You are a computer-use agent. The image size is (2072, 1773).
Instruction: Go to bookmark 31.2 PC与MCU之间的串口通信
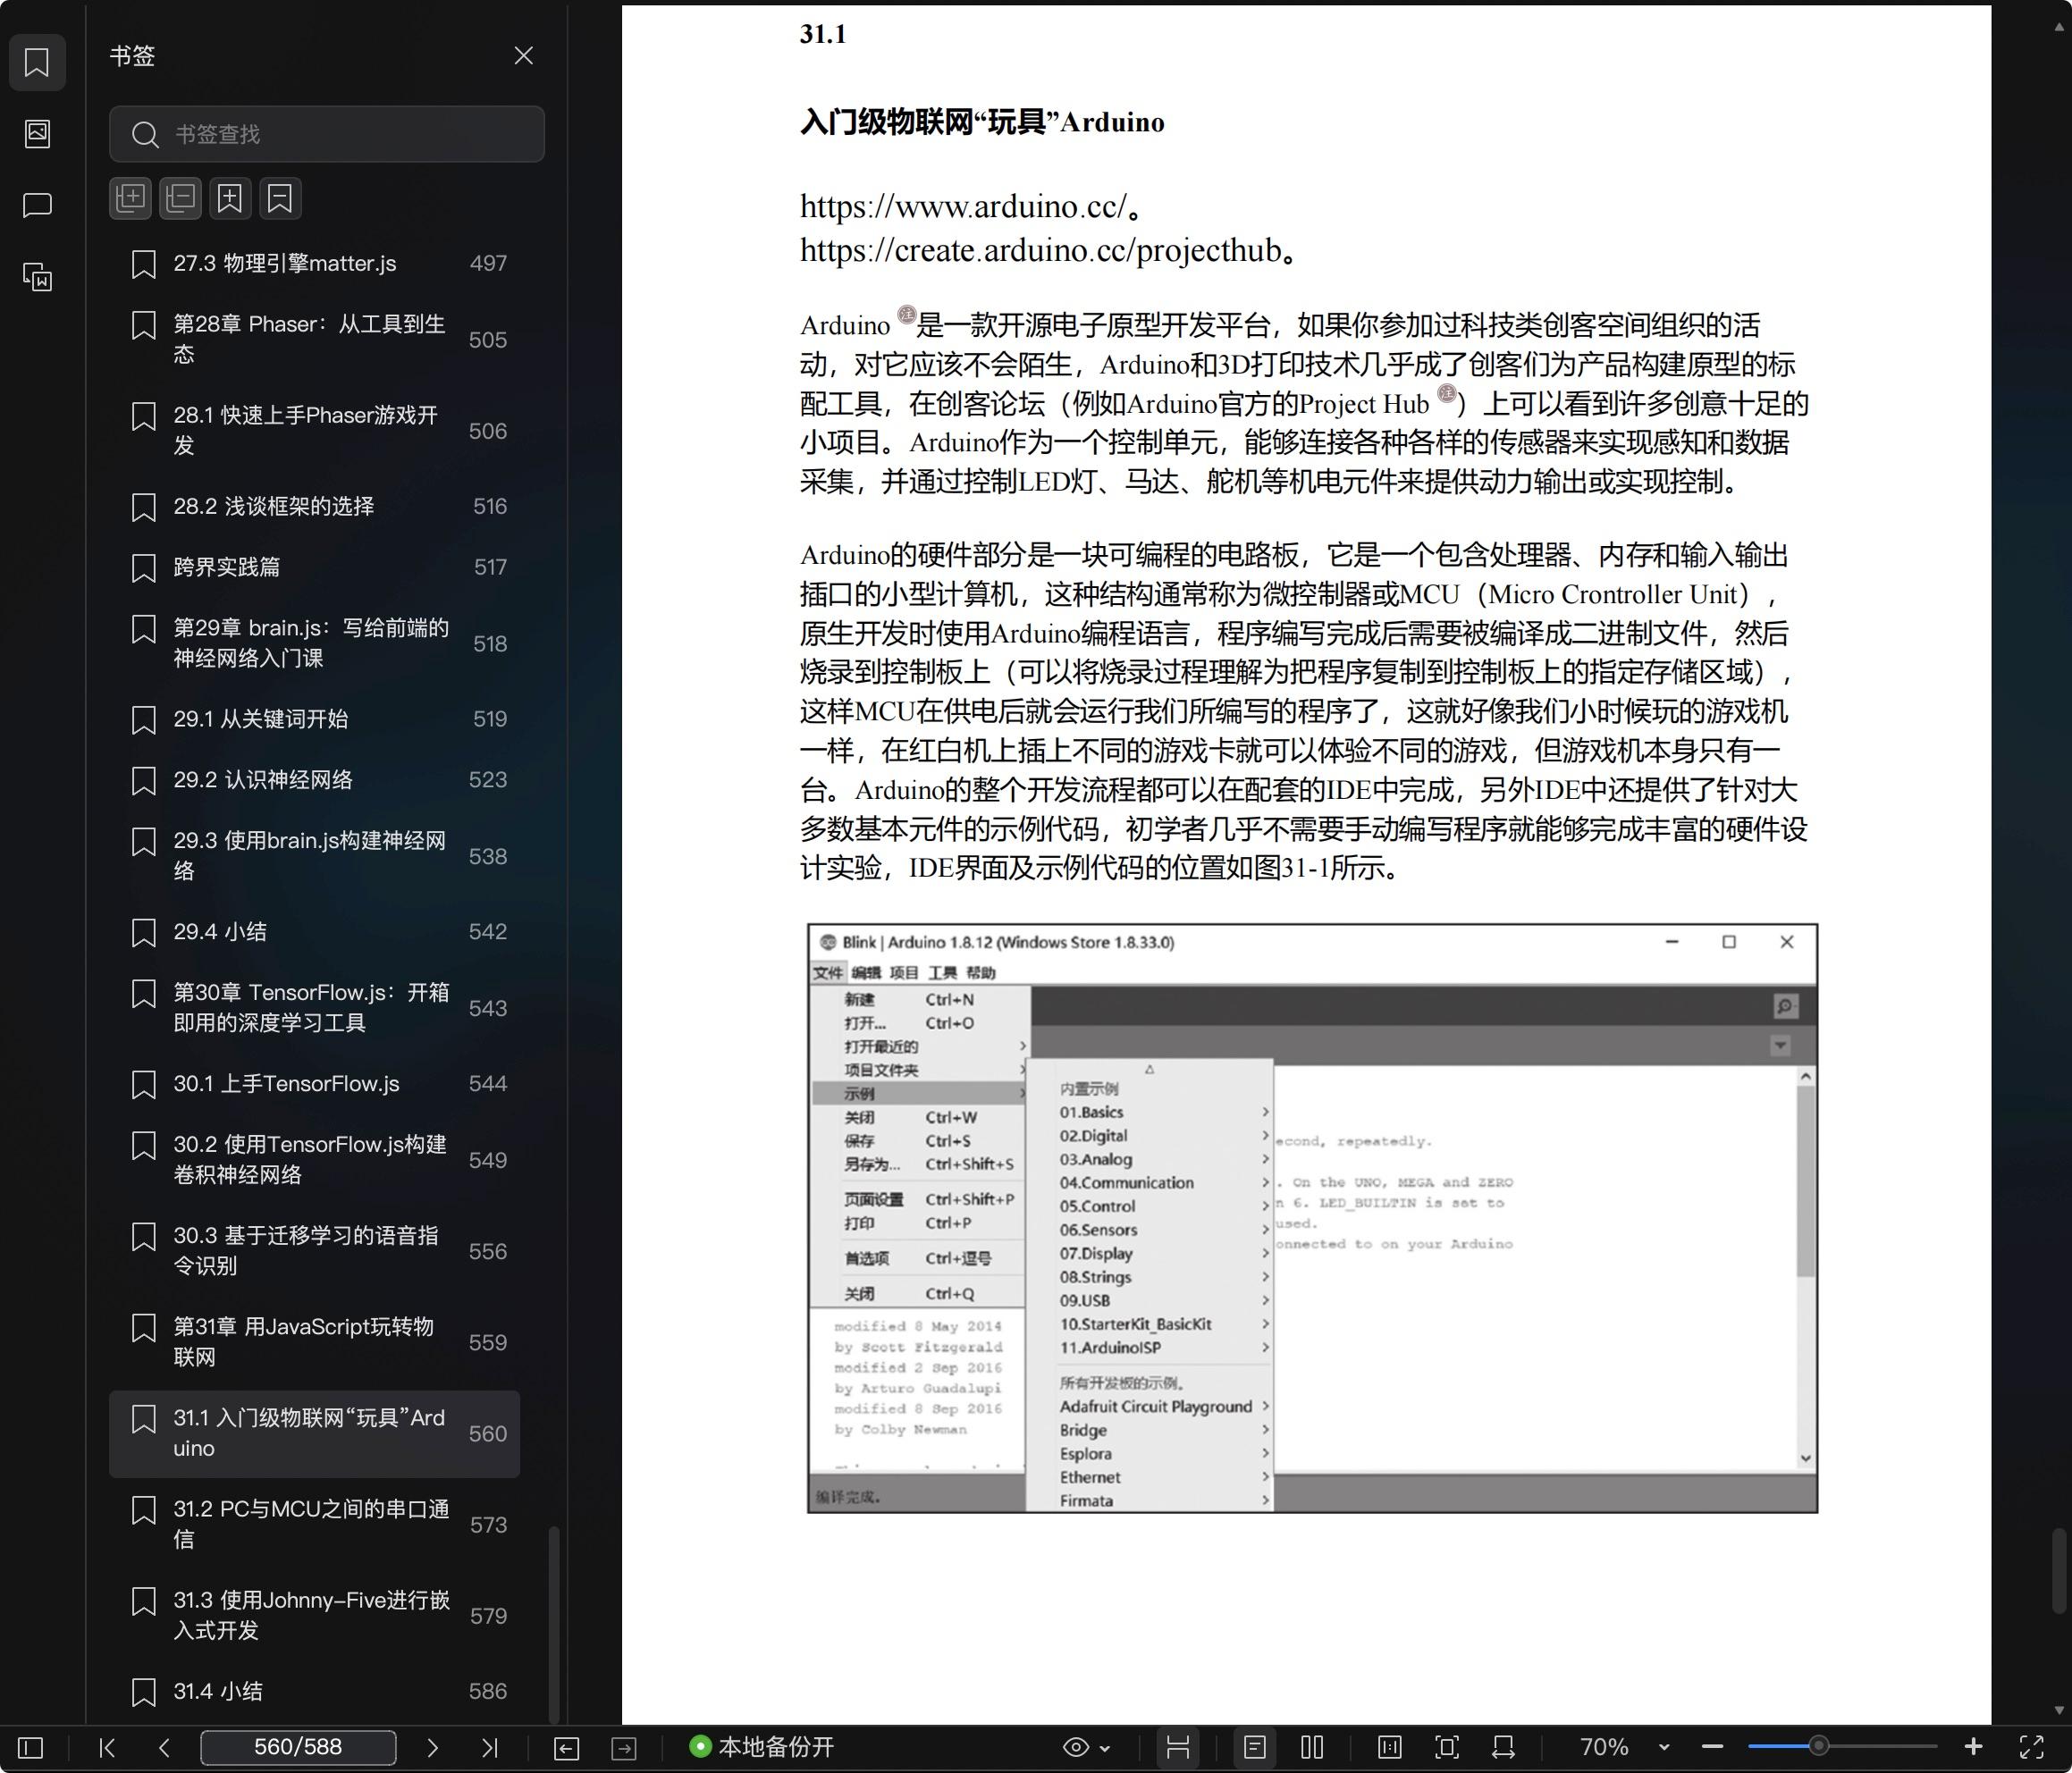[314, 1524]
